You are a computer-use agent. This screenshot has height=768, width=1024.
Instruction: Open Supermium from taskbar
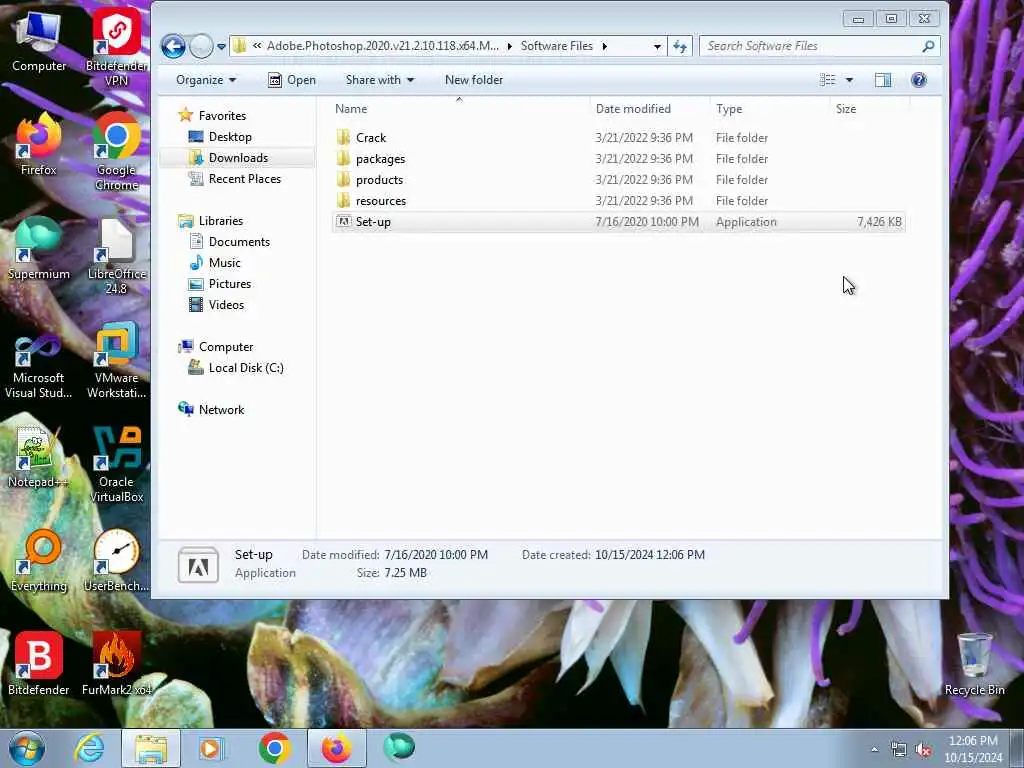coord(399,746)
